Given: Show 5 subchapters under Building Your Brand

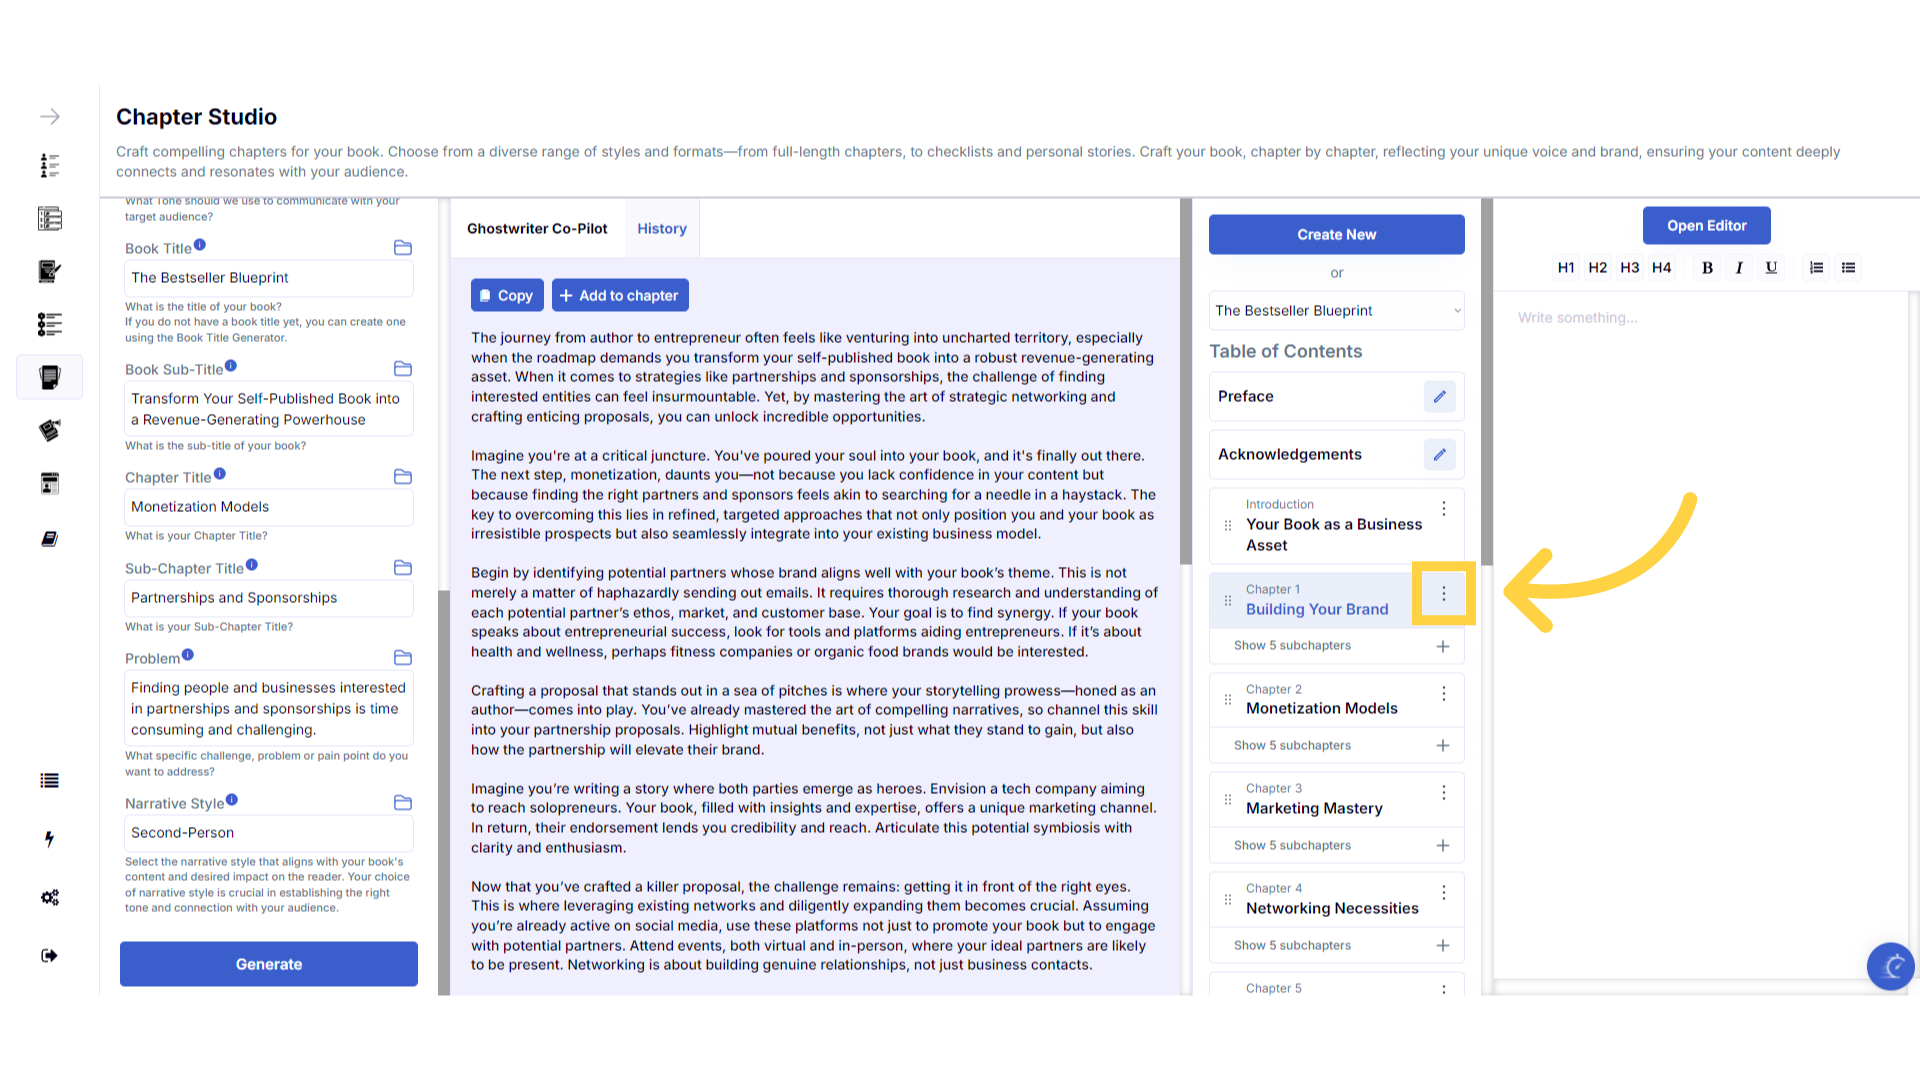Looking at the screenshot, I should (x=1292, y=646).
